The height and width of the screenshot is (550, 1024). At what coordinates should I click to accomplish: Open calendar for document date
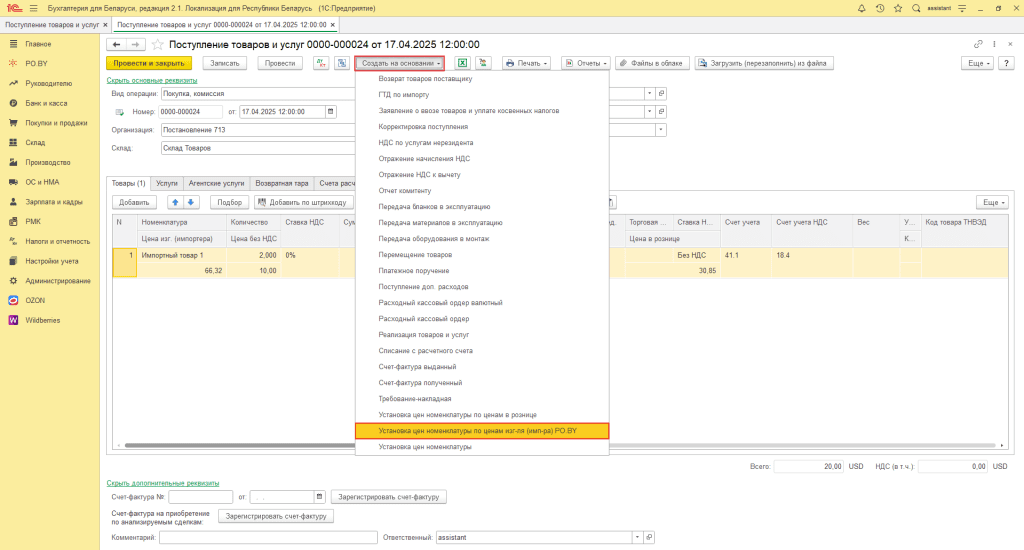click(330, 112)
